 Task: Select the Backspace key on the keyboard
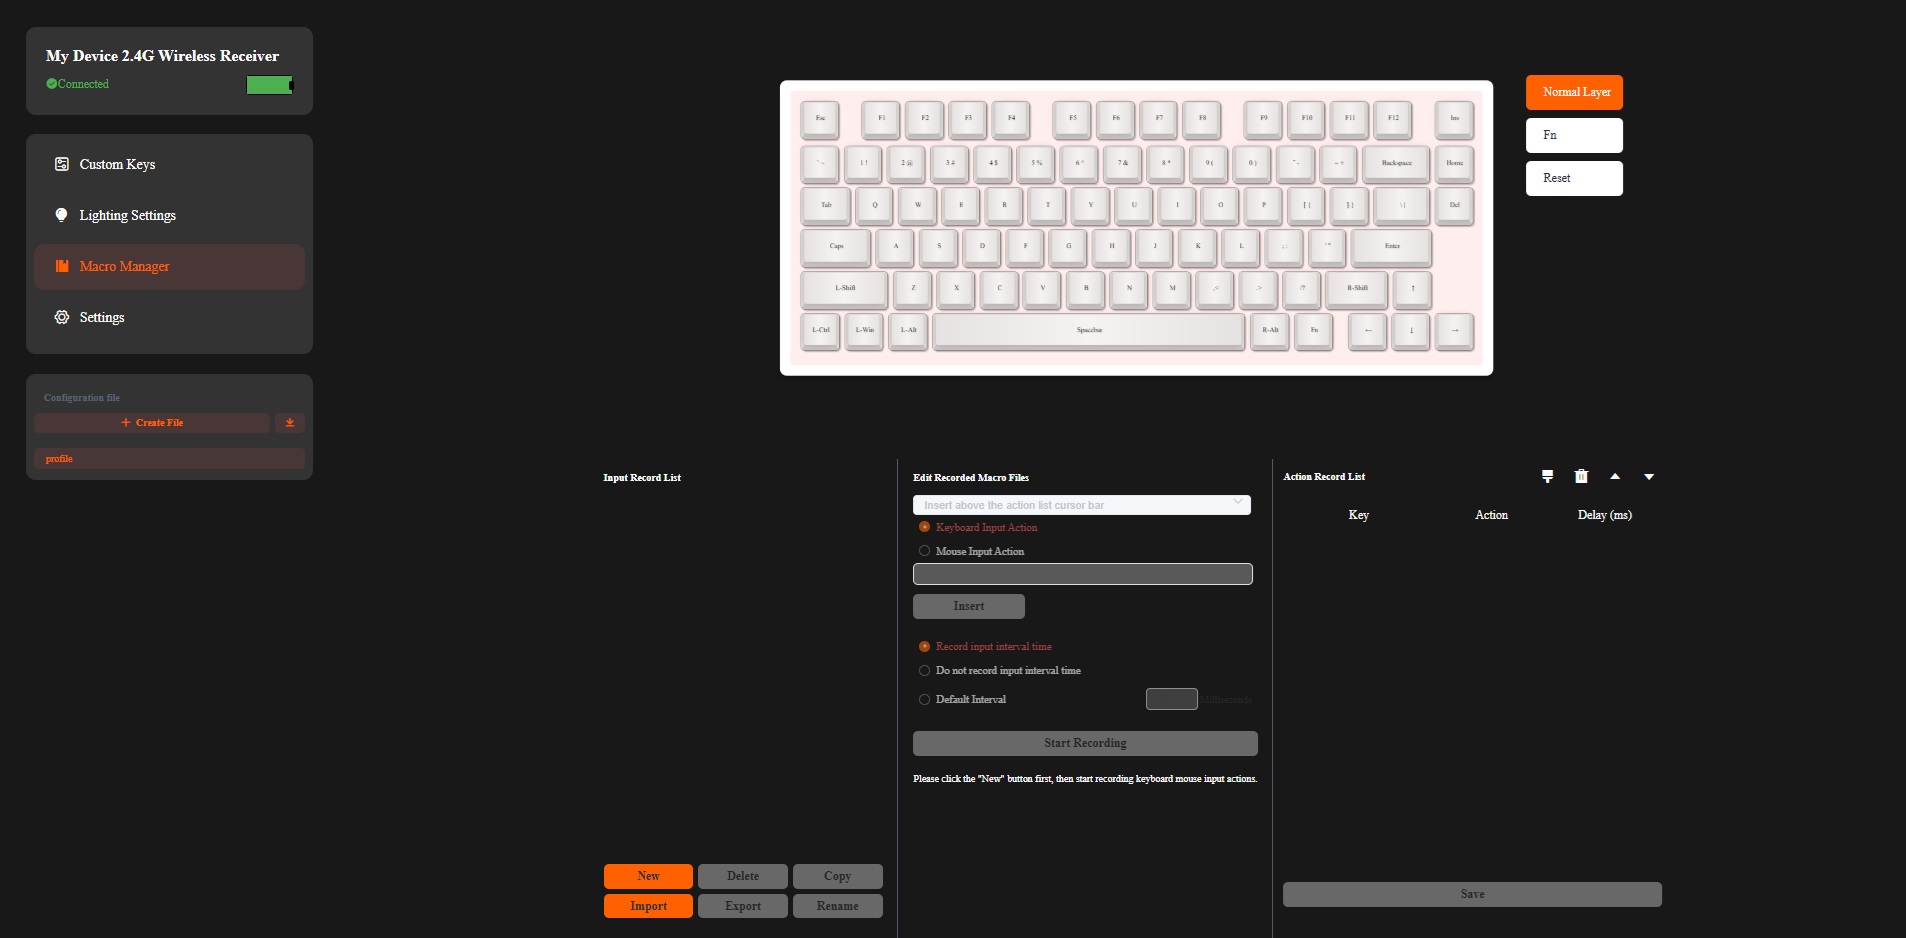1396,163
